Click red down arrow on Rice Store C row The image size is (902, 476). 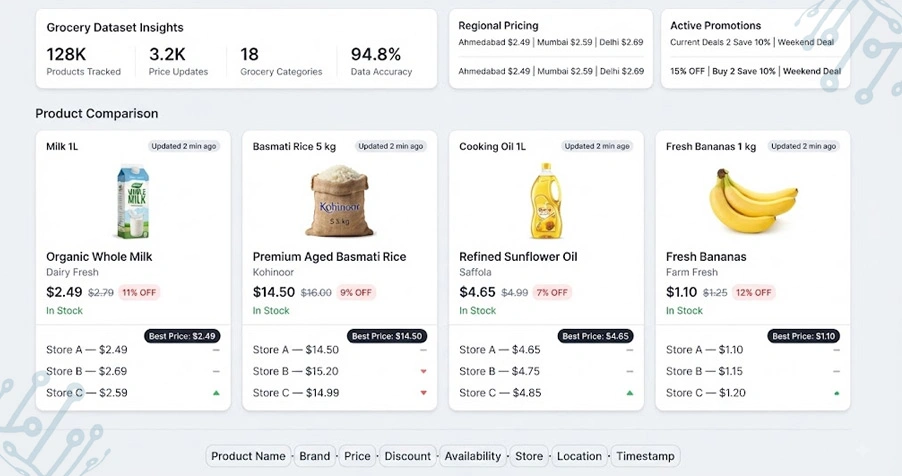click(x=423, y=393)
